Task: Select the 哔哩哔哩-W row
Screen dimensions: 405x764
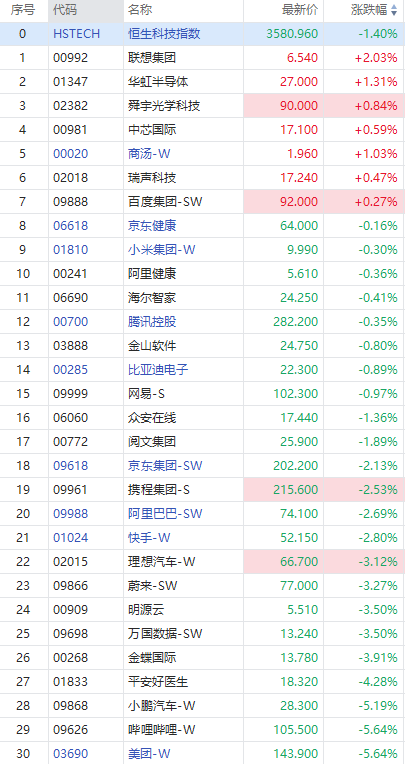Action: 202,729
